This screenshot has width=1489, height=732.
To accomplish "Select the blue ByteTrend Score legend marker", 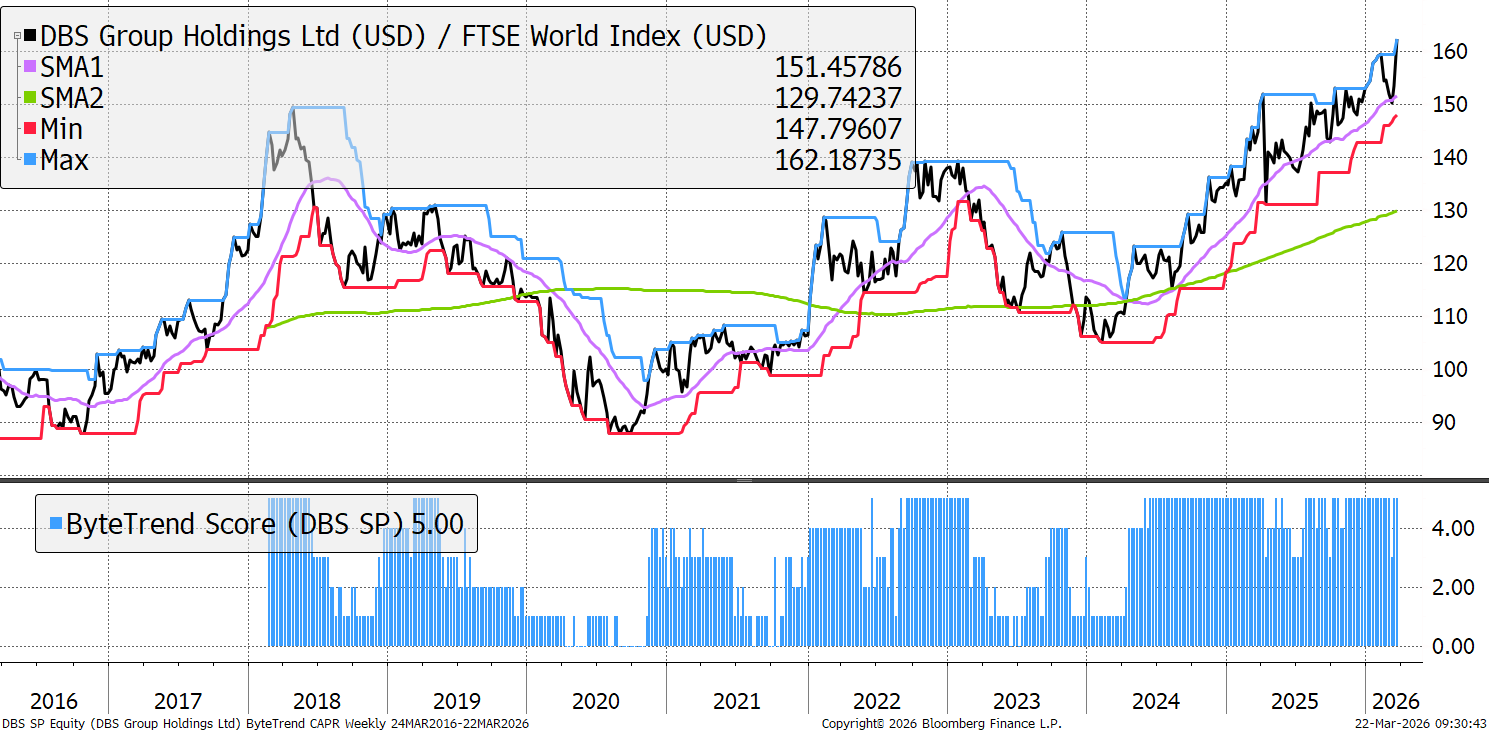I will (55, 523).
